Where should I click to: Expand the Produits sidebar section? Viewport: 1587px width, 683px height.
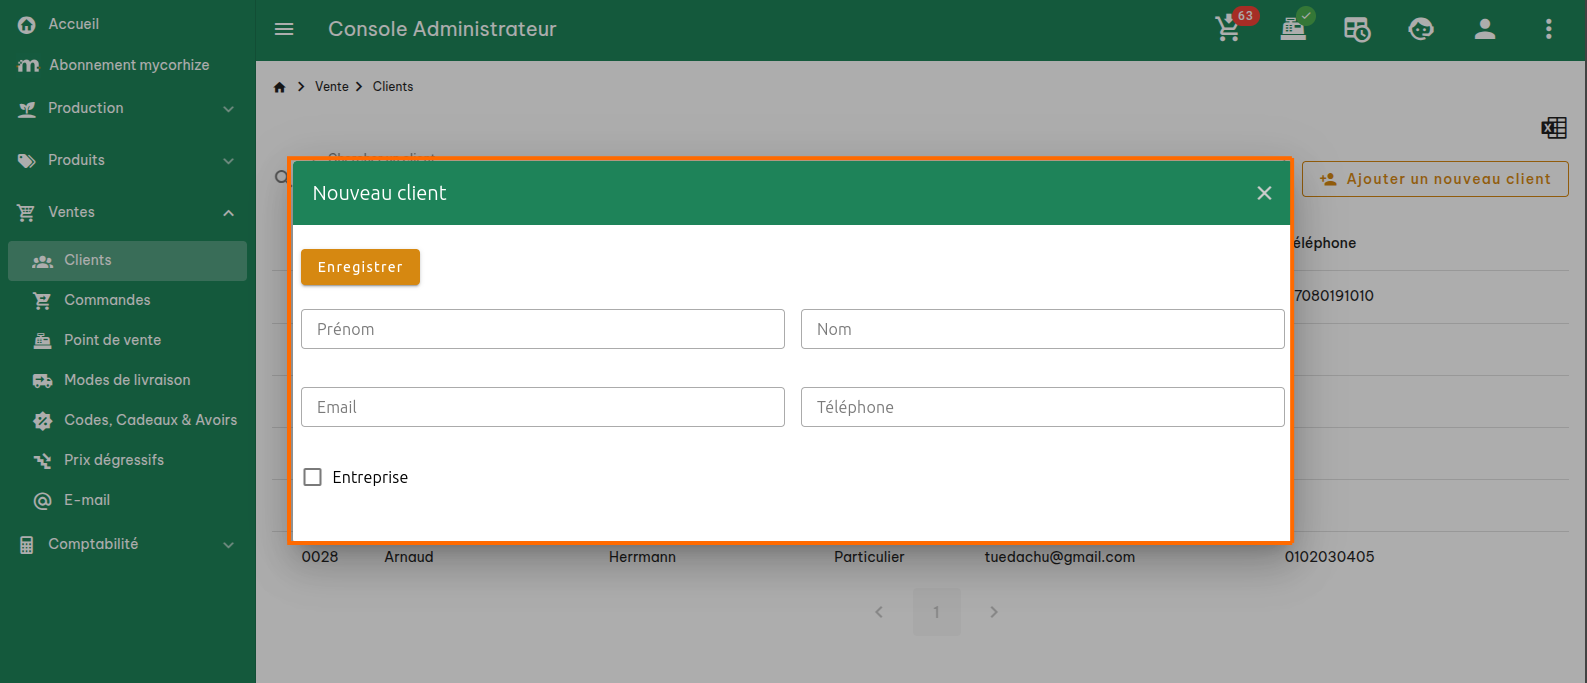tap(127, 160)
